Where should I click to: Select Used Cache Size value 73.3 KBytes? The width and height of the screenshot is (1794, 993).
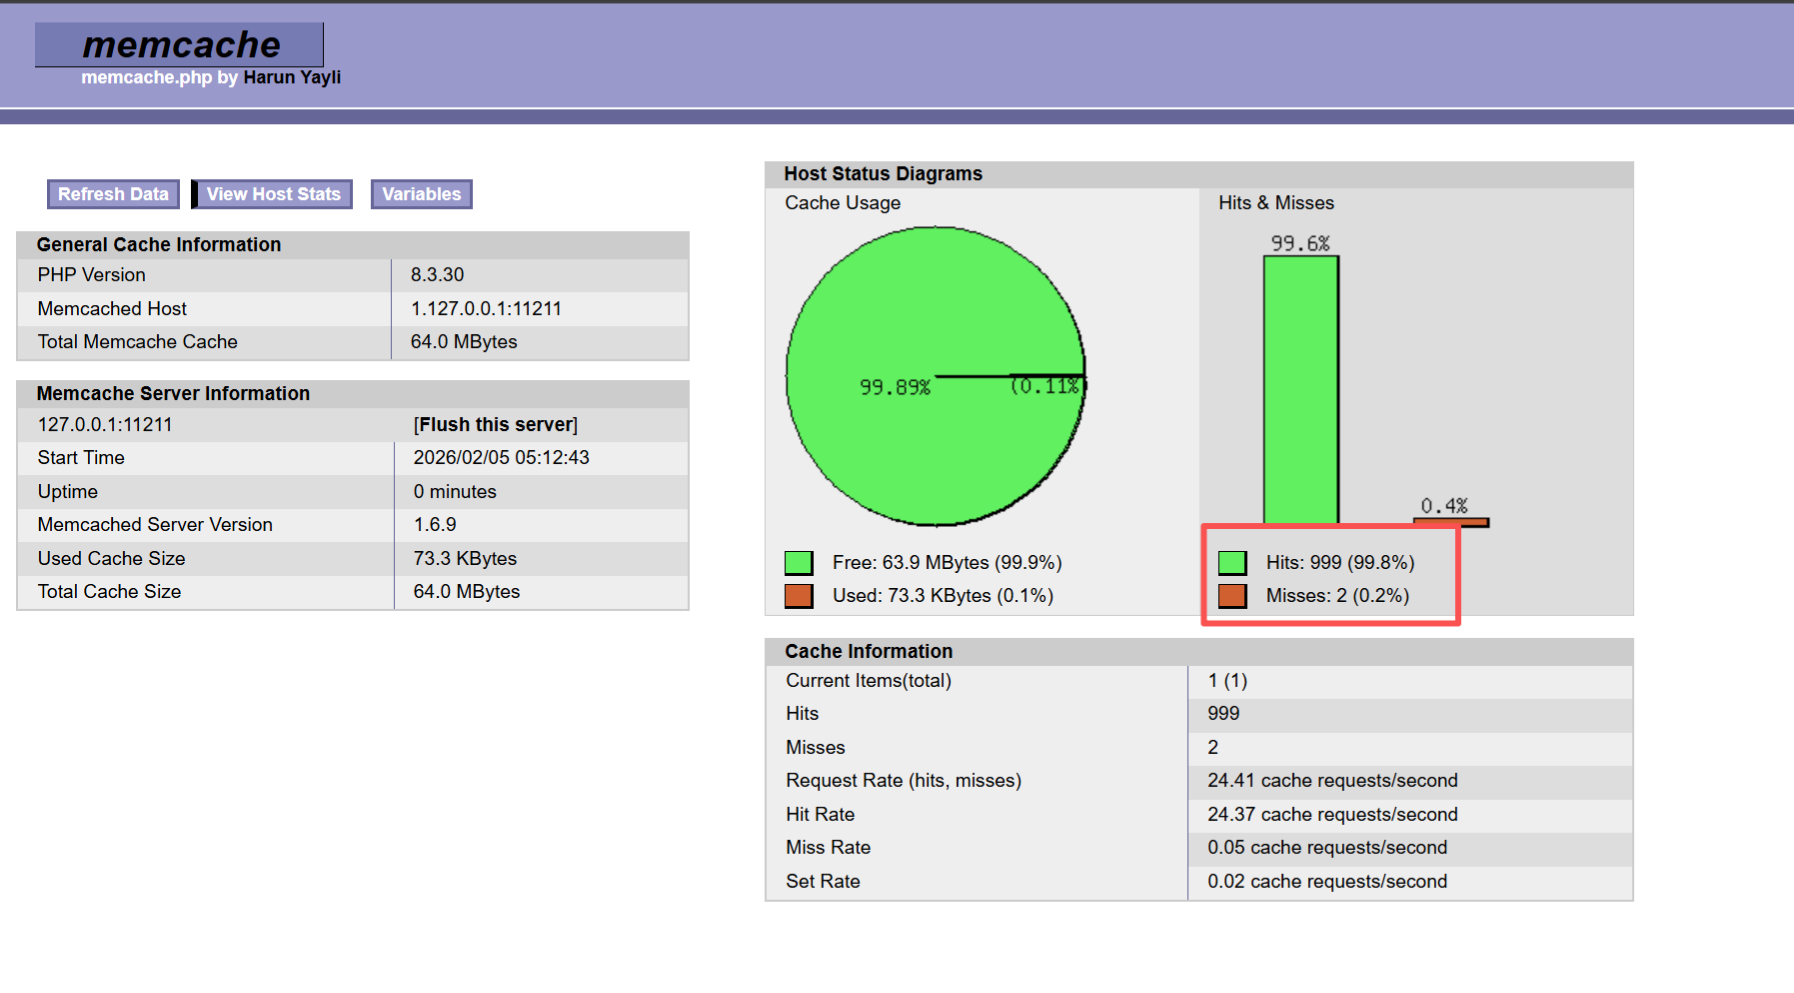point(465,559)
